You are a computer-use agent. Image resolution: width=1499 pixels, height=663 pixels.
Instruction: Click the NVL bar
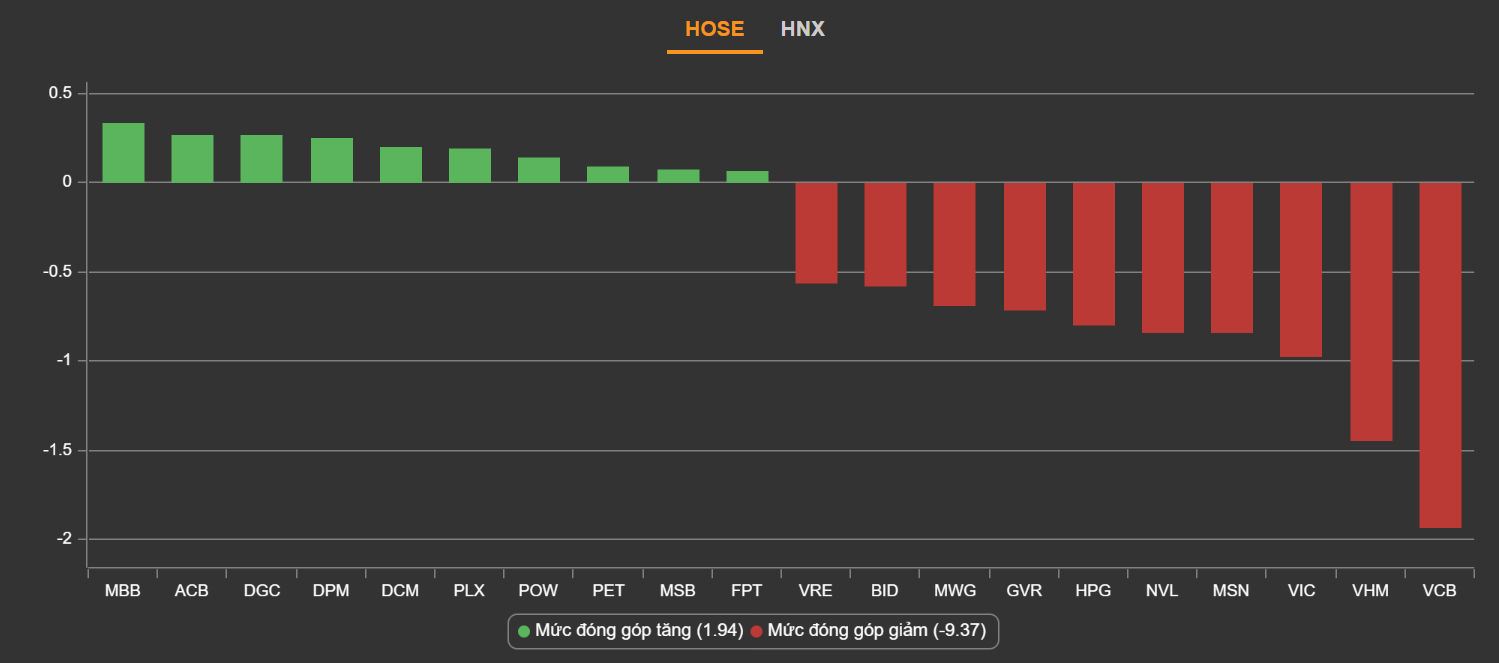point(1163,258)
